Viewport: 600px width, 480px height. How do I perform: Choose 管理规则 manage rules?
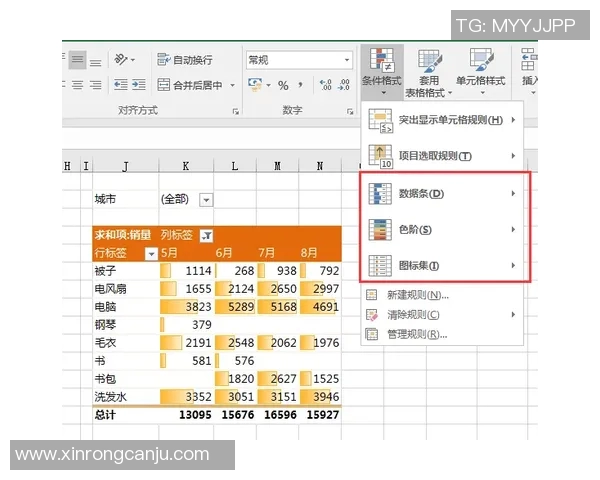(442, 335)
